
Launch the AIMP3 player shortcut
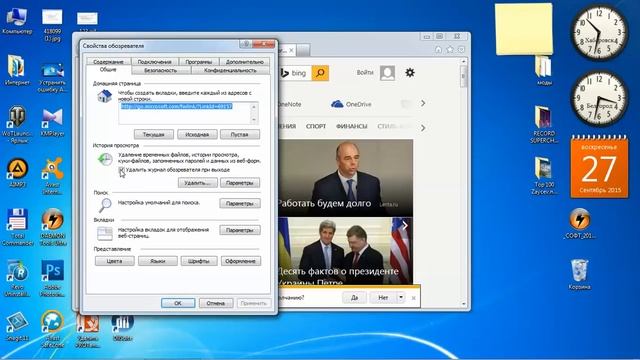point(17,173)
